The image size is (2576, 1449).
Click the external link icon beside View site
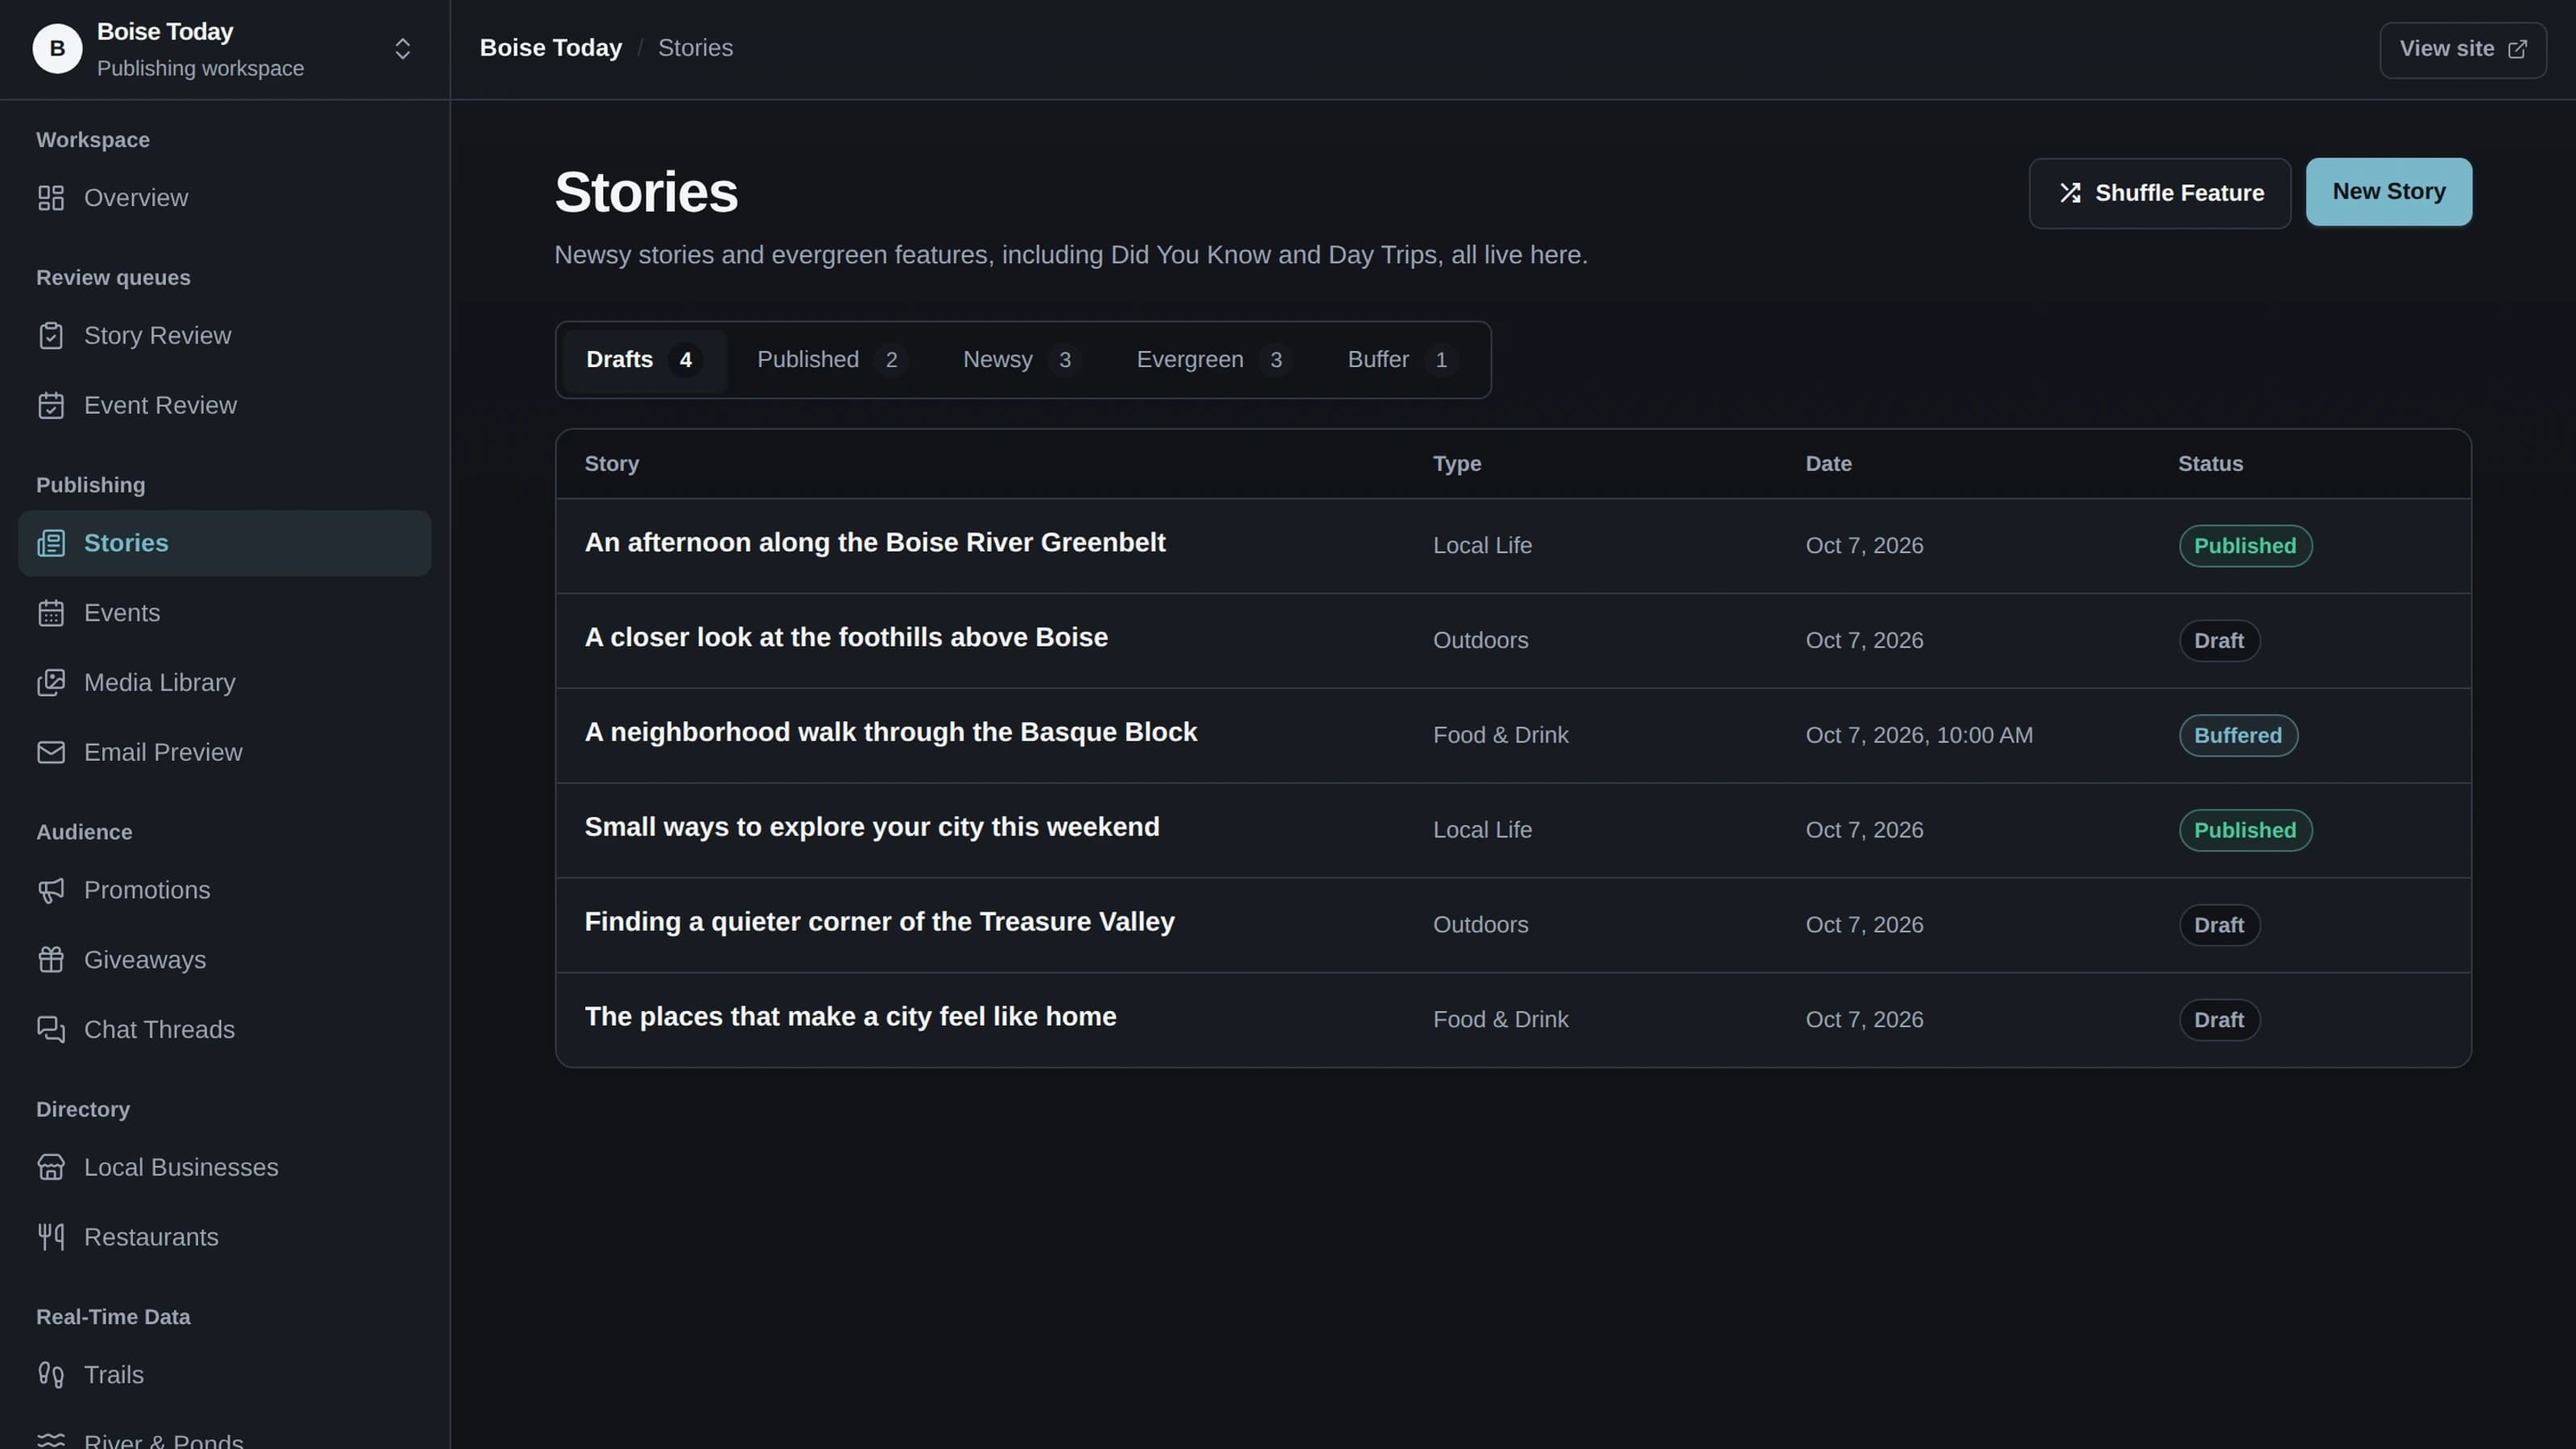coord(2518,49)
